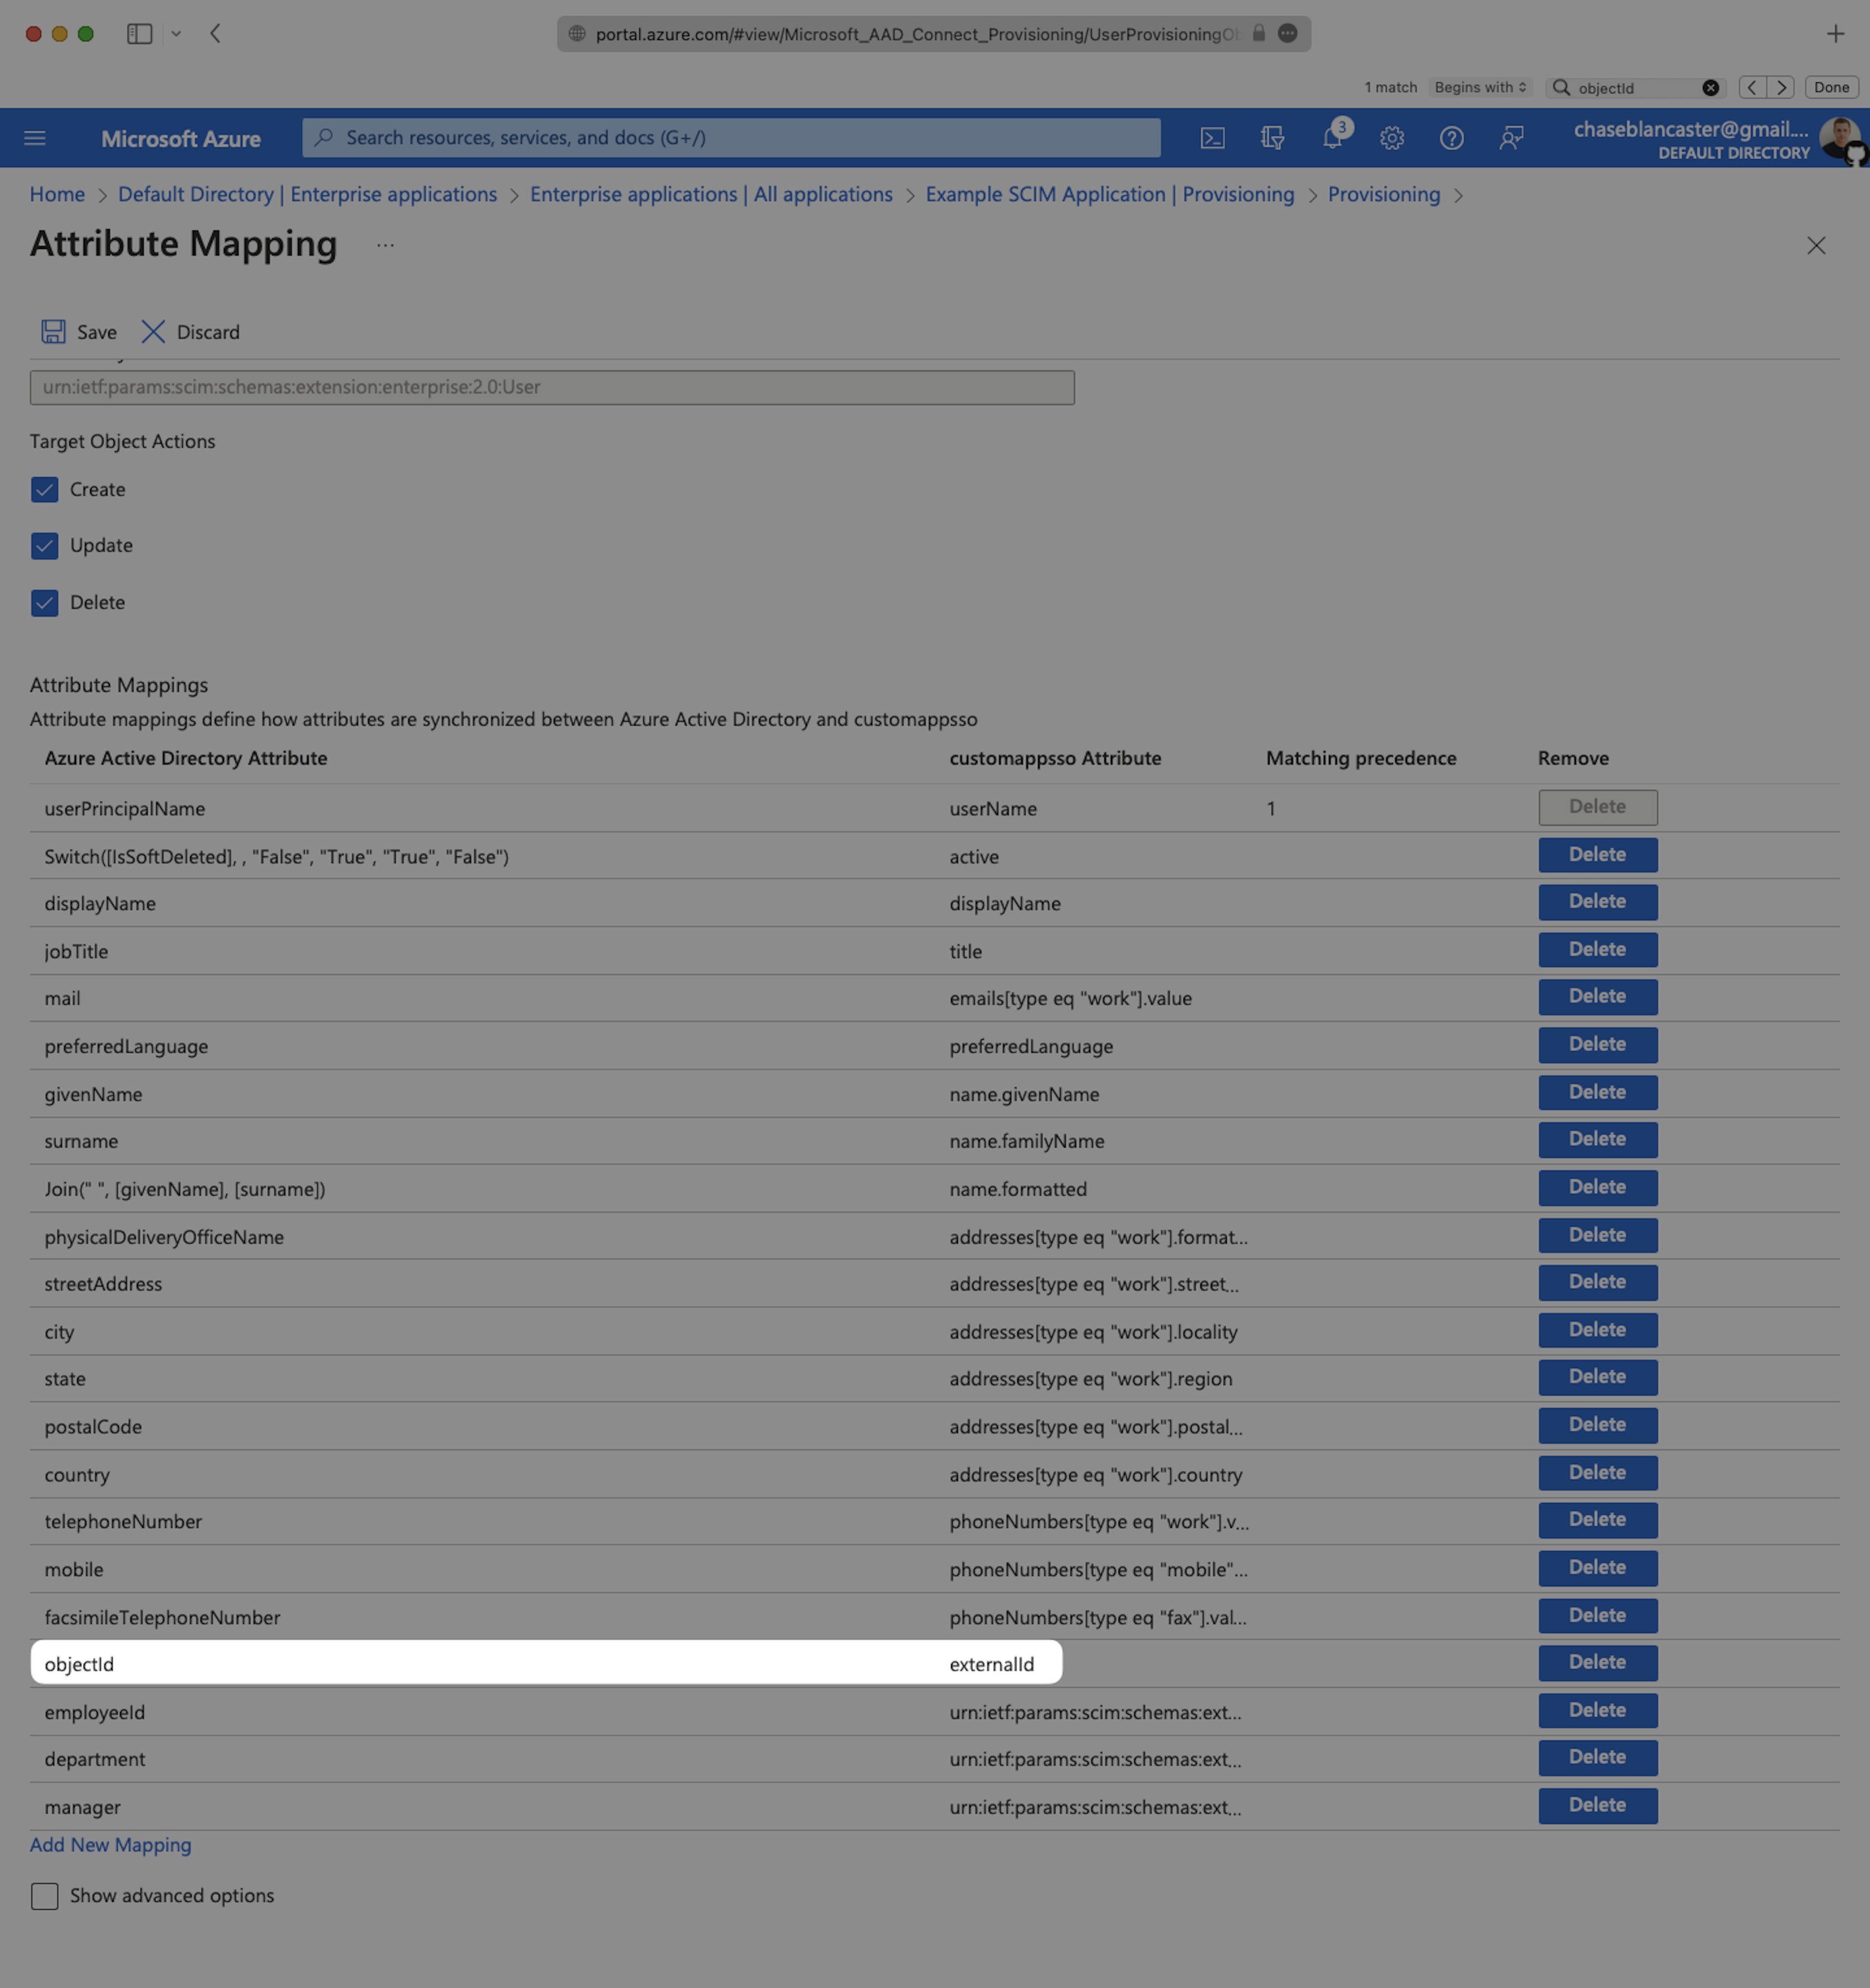Open the feedback icon in header

pos(1511,138)
